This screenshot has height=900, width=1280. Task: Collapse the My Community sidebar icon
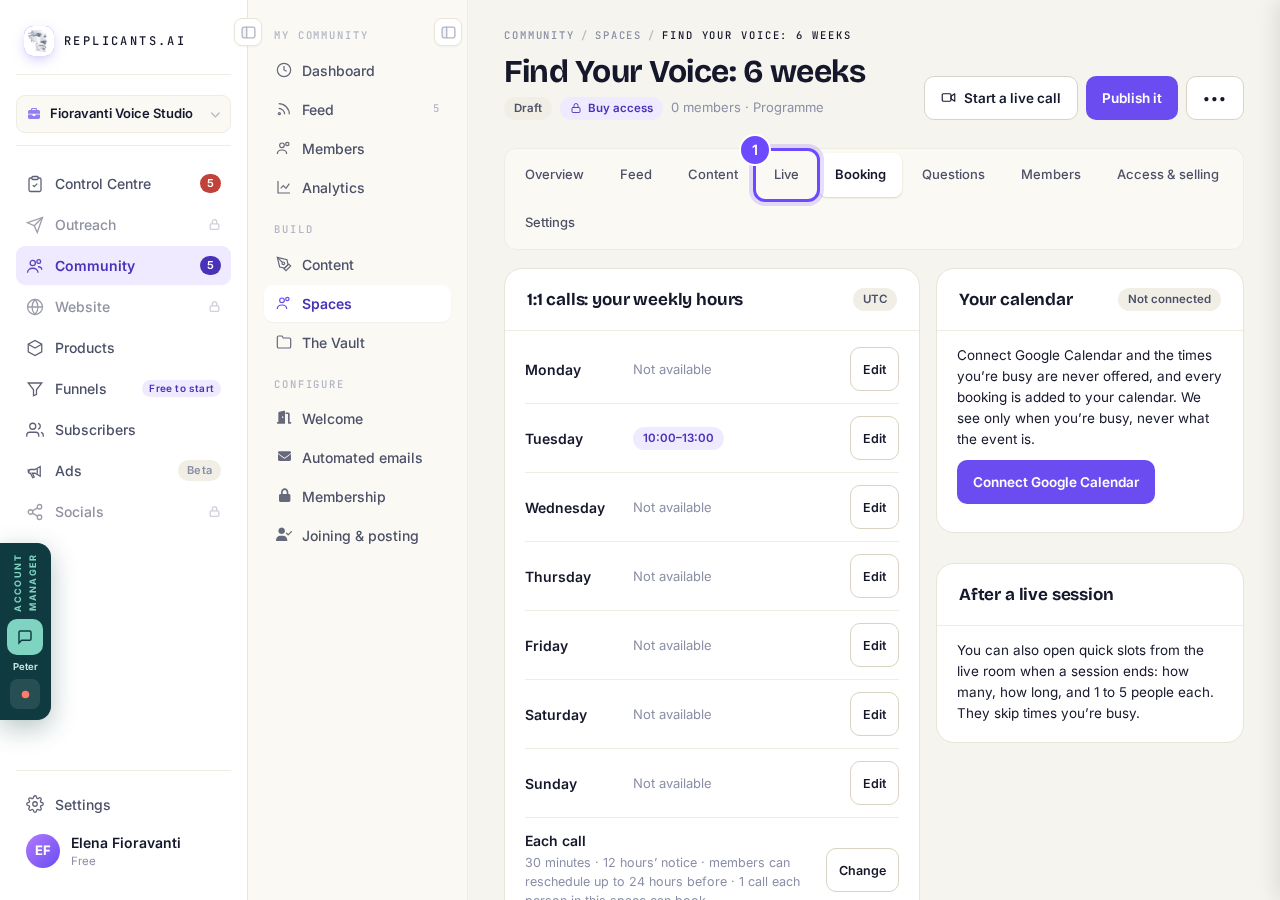pyautogui.click(x=448, y=32)
